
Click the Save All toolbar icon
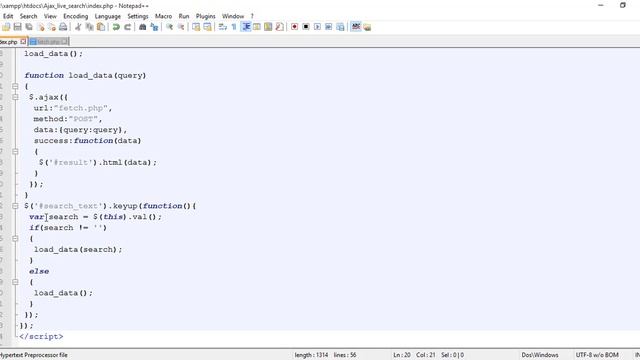pos(29,27)
